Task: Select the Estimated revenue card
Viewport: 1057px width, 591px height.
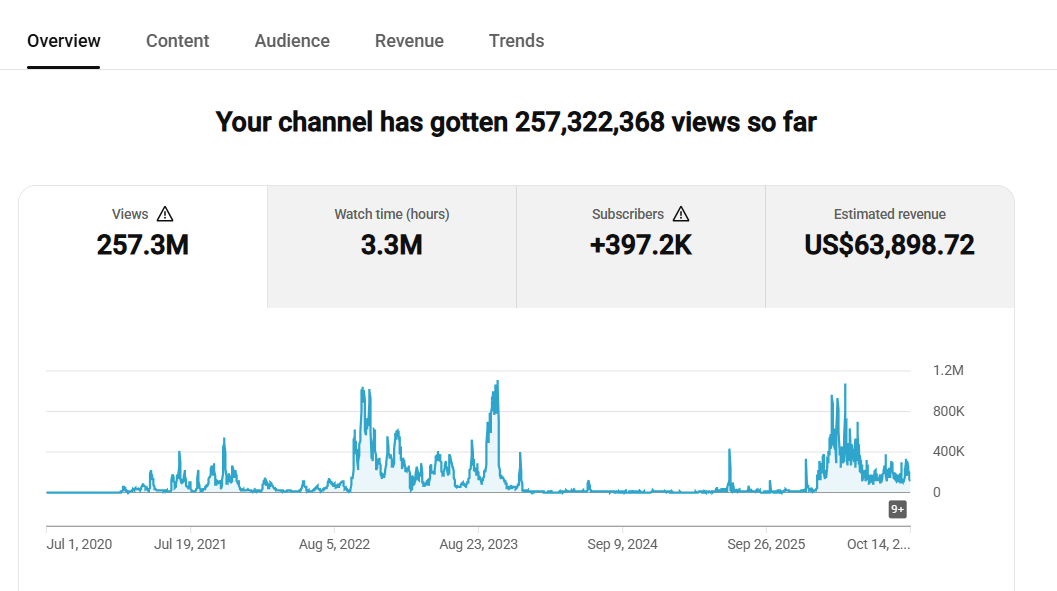Action: tap(890, 247)
